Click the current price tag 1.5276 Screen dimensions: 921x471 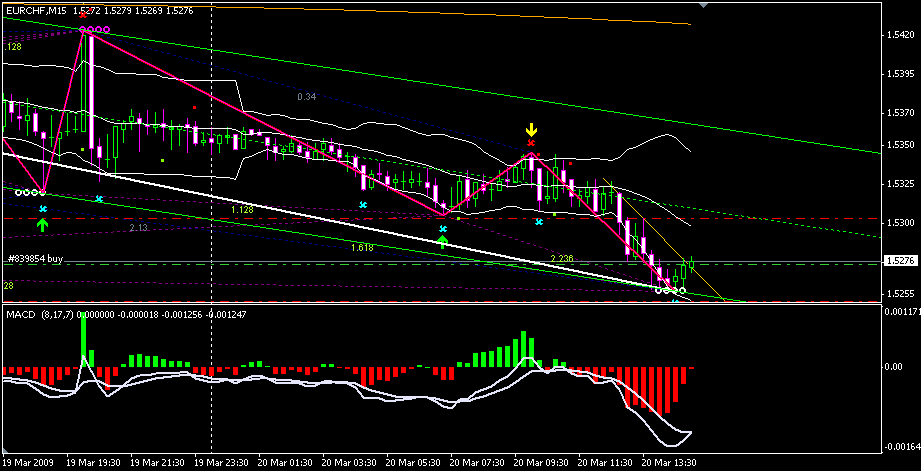[898, 262]
